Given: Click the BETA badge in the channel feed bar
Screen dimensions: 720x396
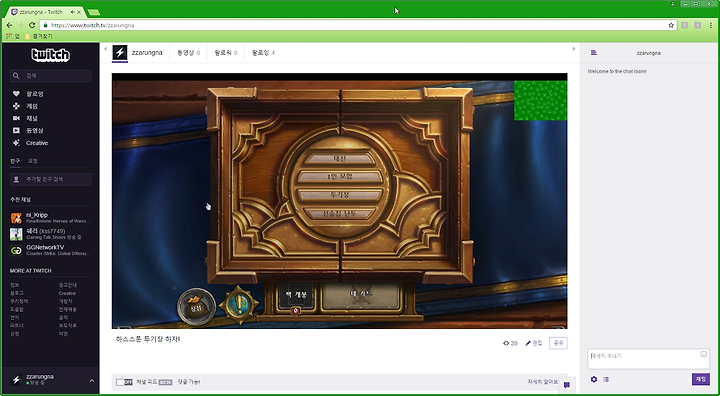Looking at the screenshot, I should pyautogui.click(x=165, y=382).
